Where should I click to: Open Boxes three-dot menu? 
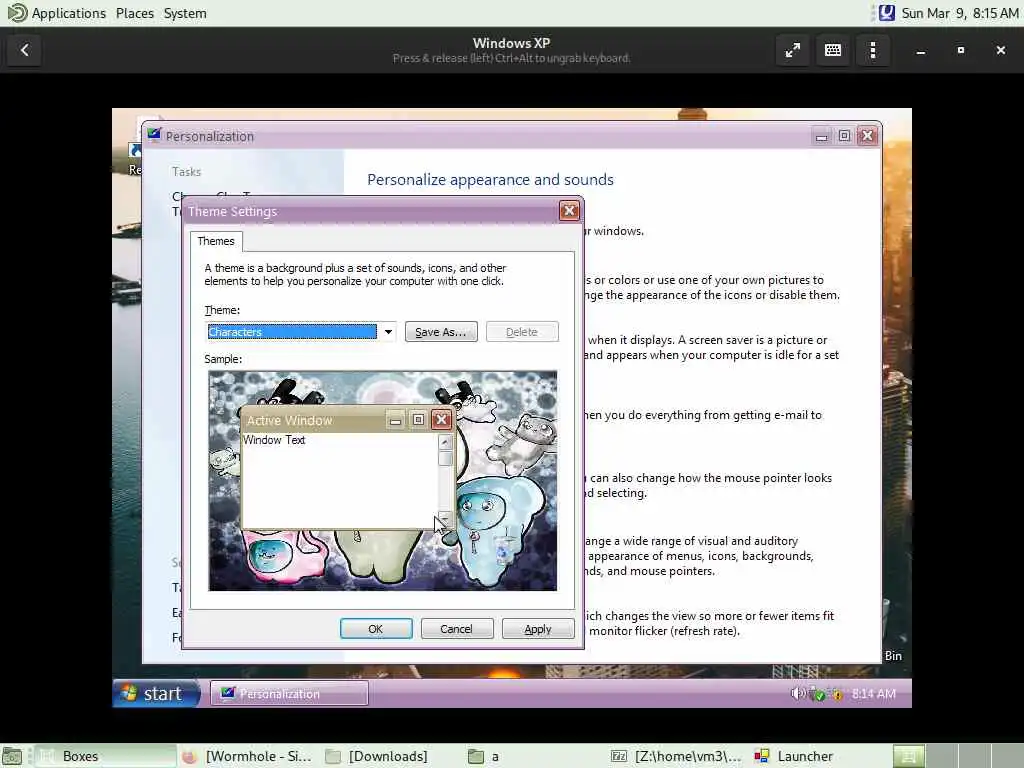[873, 50]
